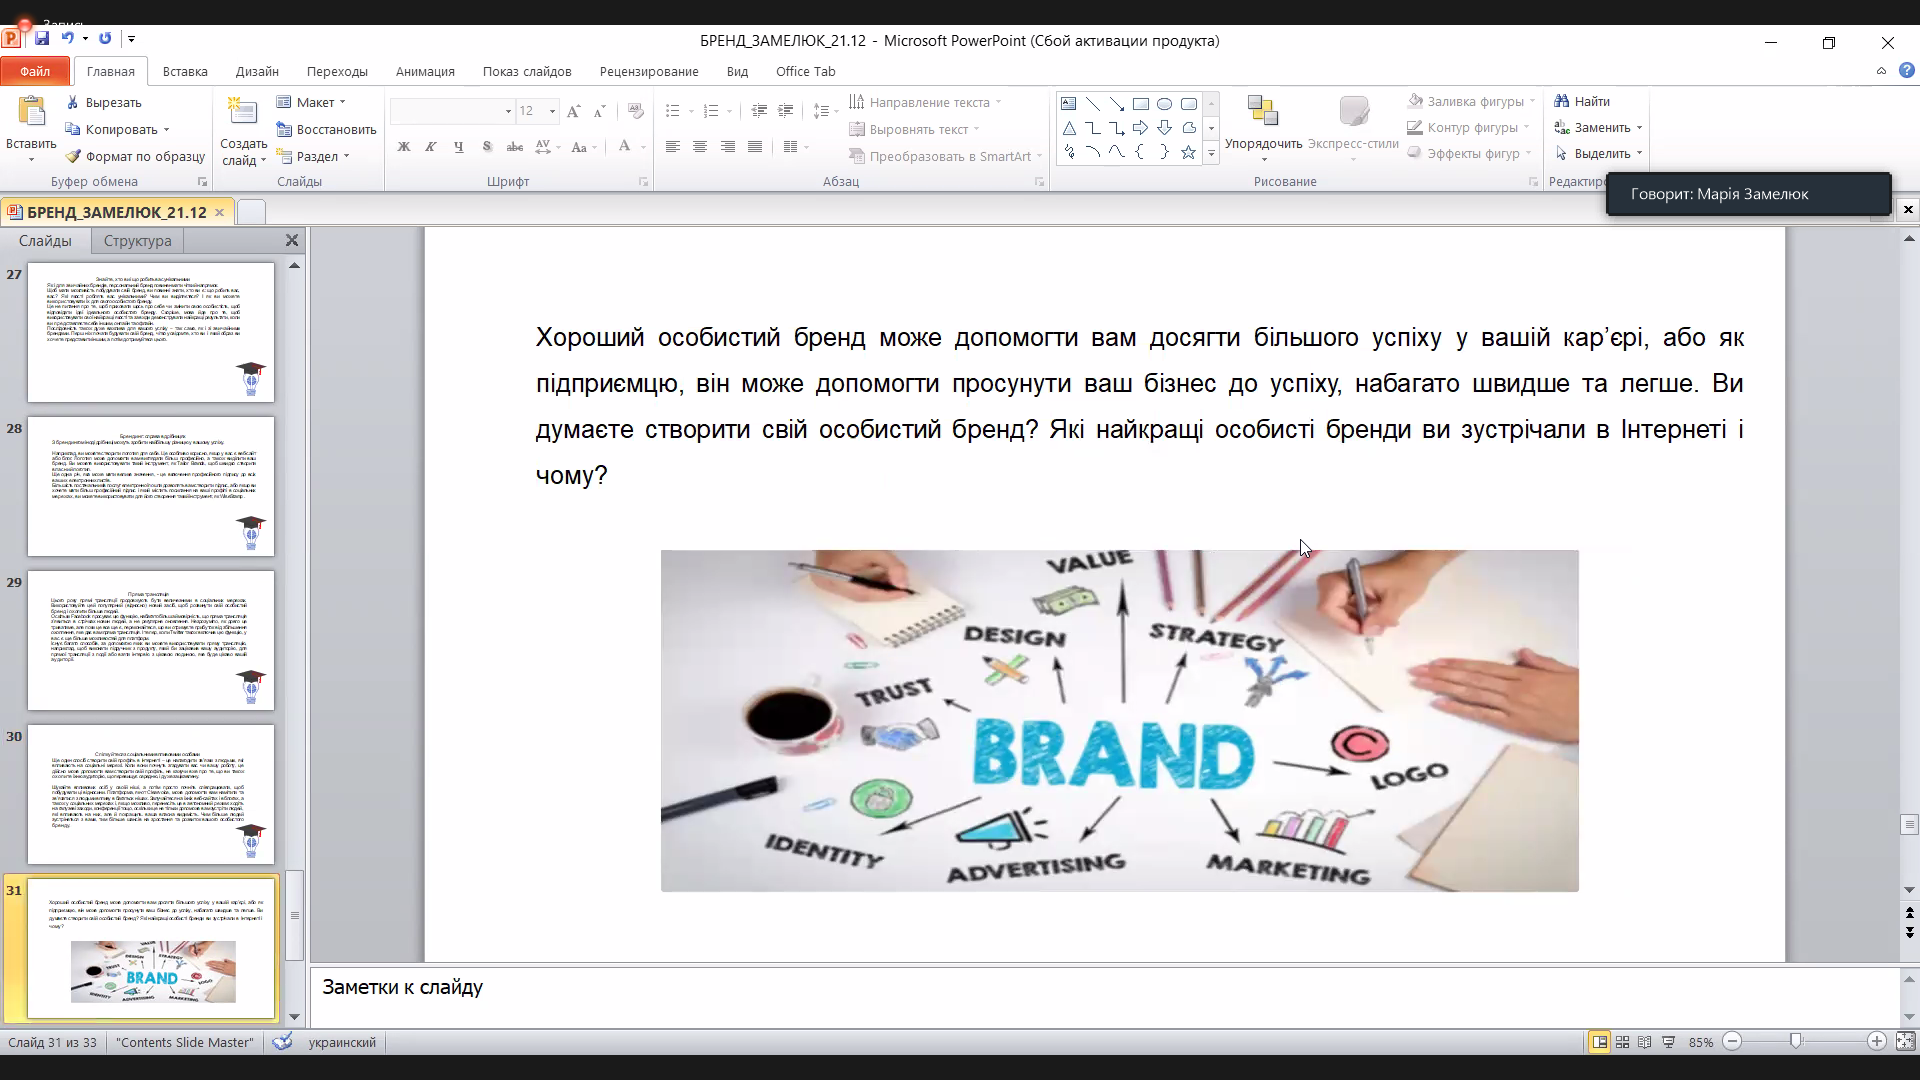The image size is (1920, 1080).
Task: Click the Заметки к слайду notes field
Action: coord(1105,997)
